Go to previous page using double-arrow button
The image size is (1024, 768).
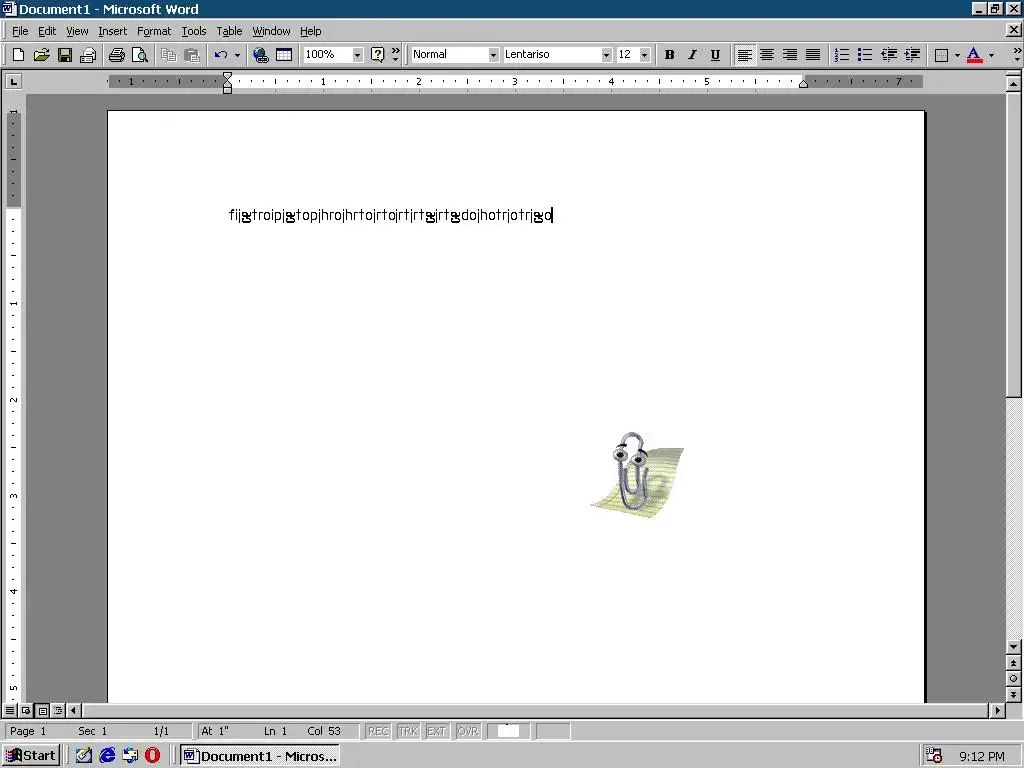1013,662
